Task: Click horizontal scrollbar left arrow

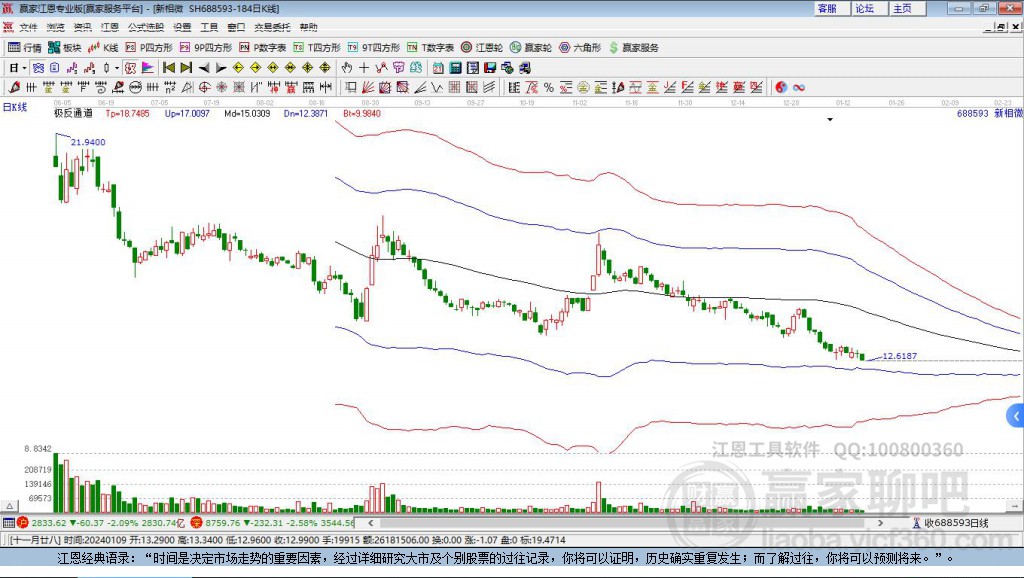Action: (x=371, y=523)
